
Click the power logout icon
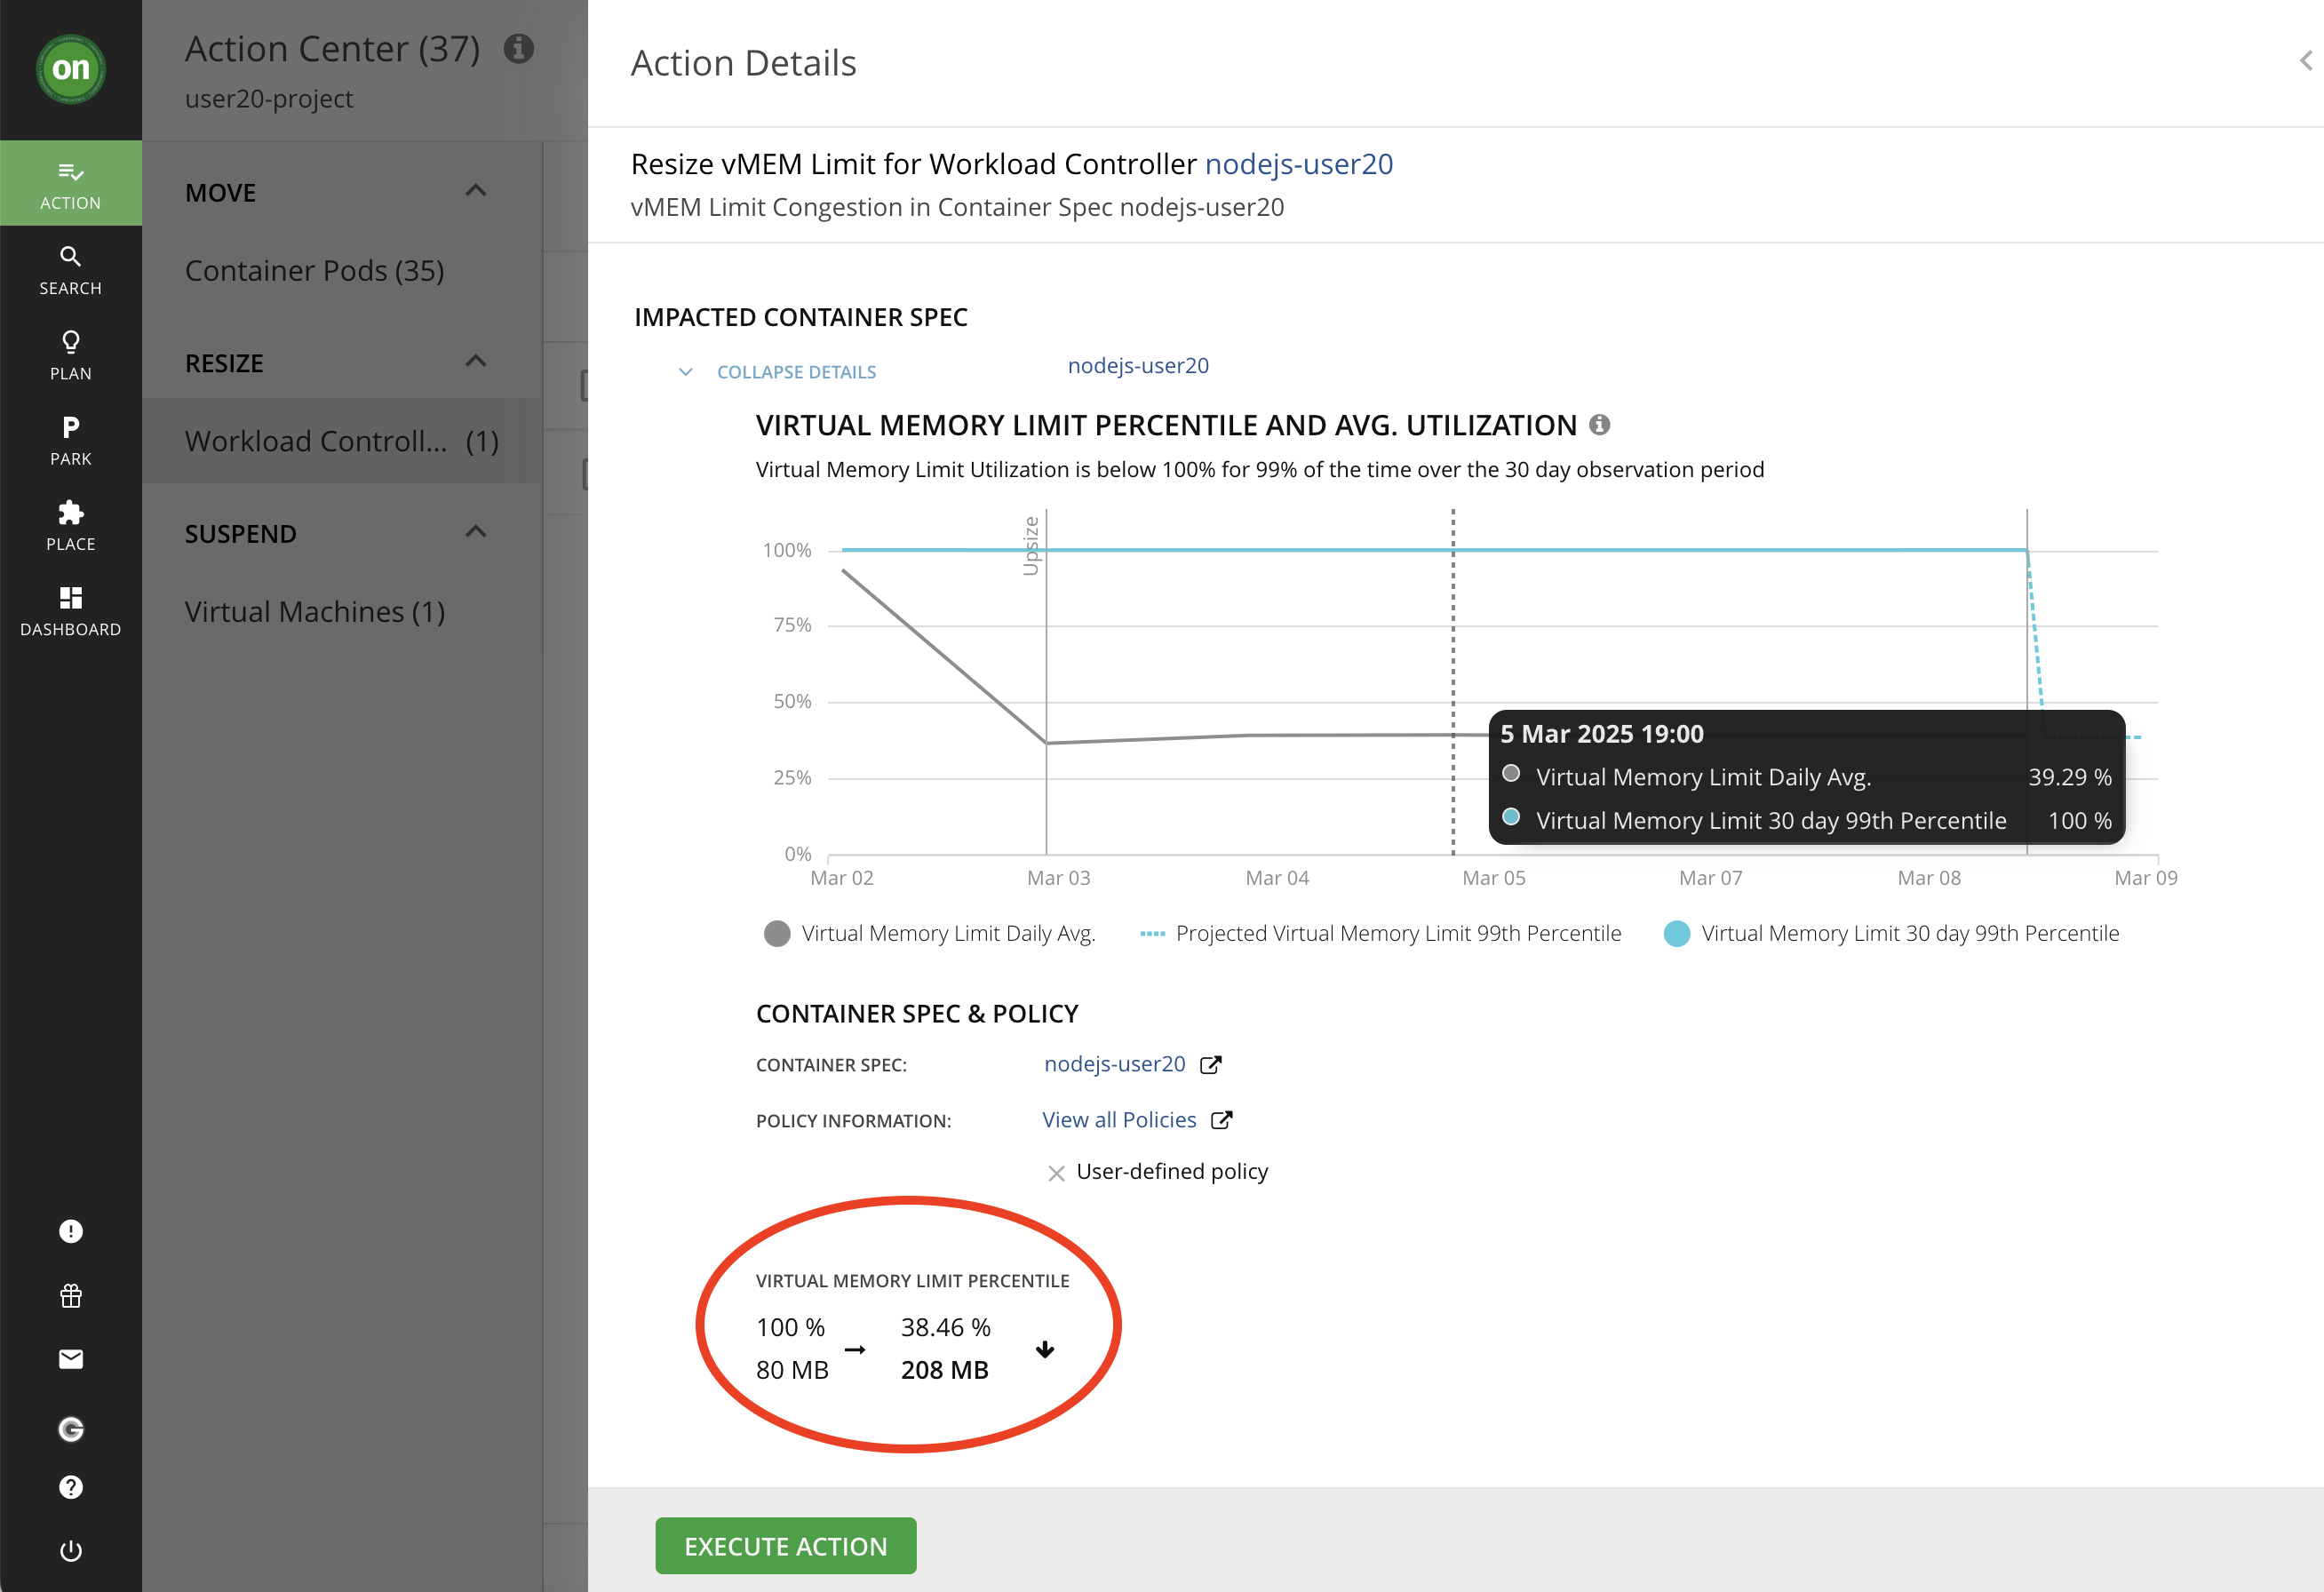pyautogui.click(x=70, y=1551)
